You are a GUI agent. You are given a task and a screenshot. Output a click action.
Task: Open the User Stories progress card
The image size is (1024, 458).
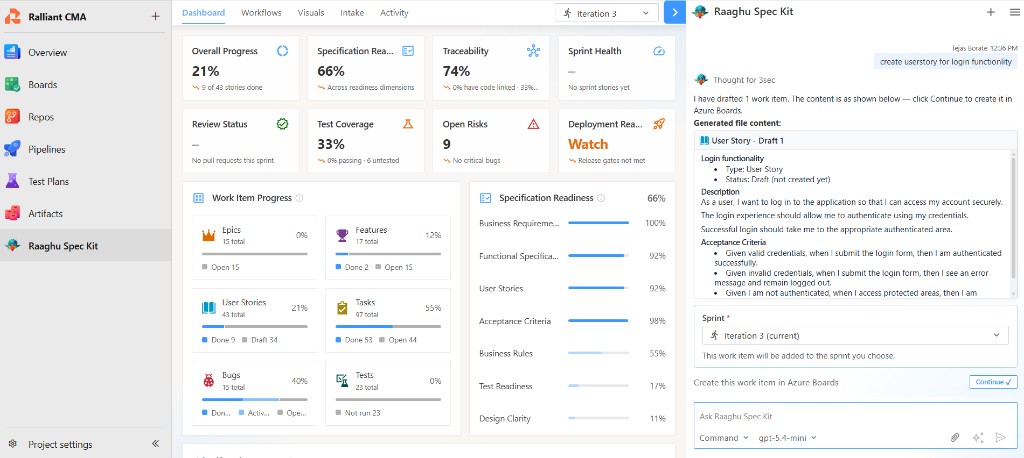pos(255,320)
